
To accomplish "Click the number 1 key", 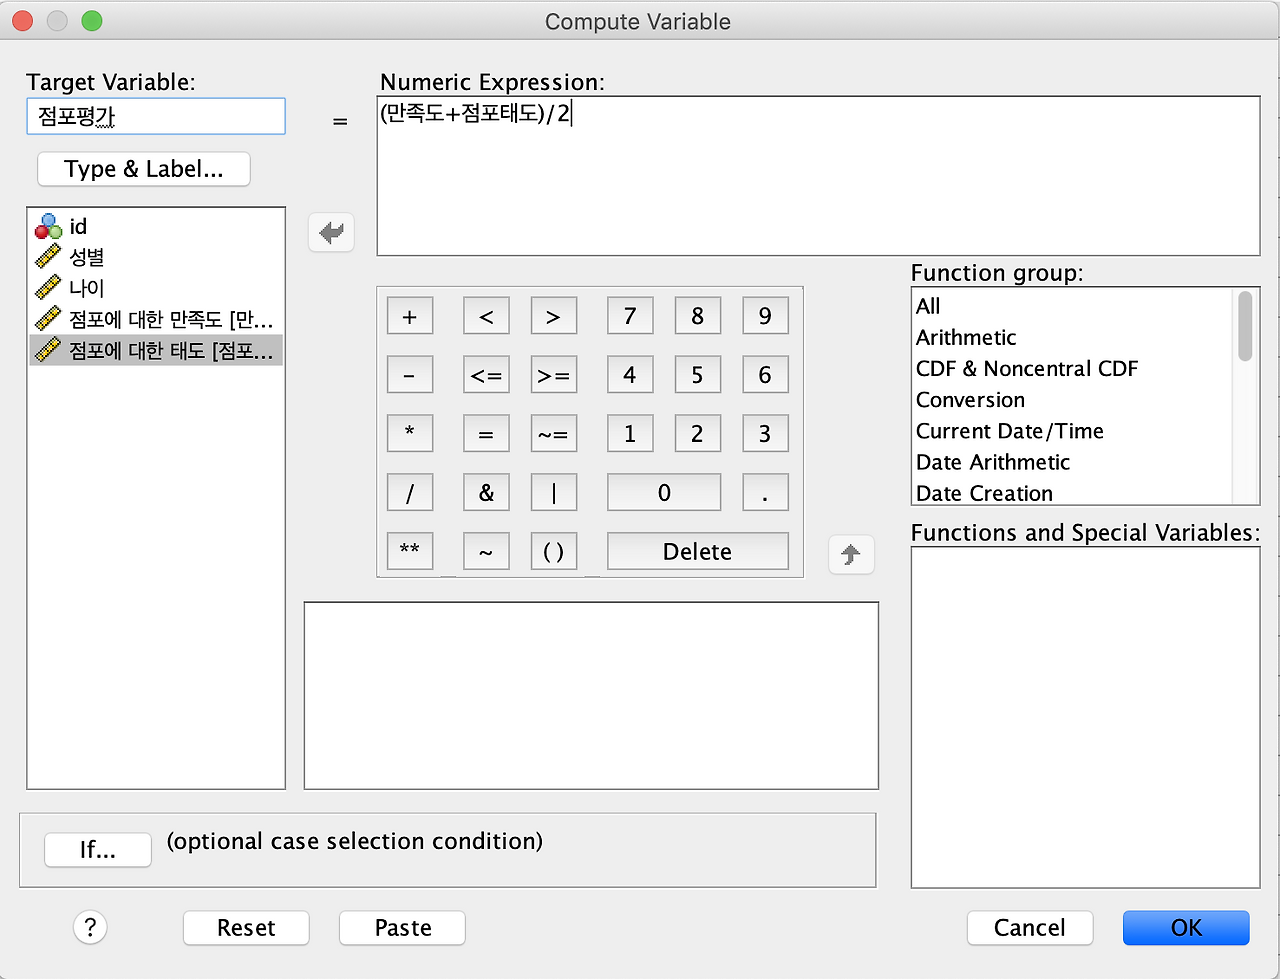I will [x=630, y=433].
